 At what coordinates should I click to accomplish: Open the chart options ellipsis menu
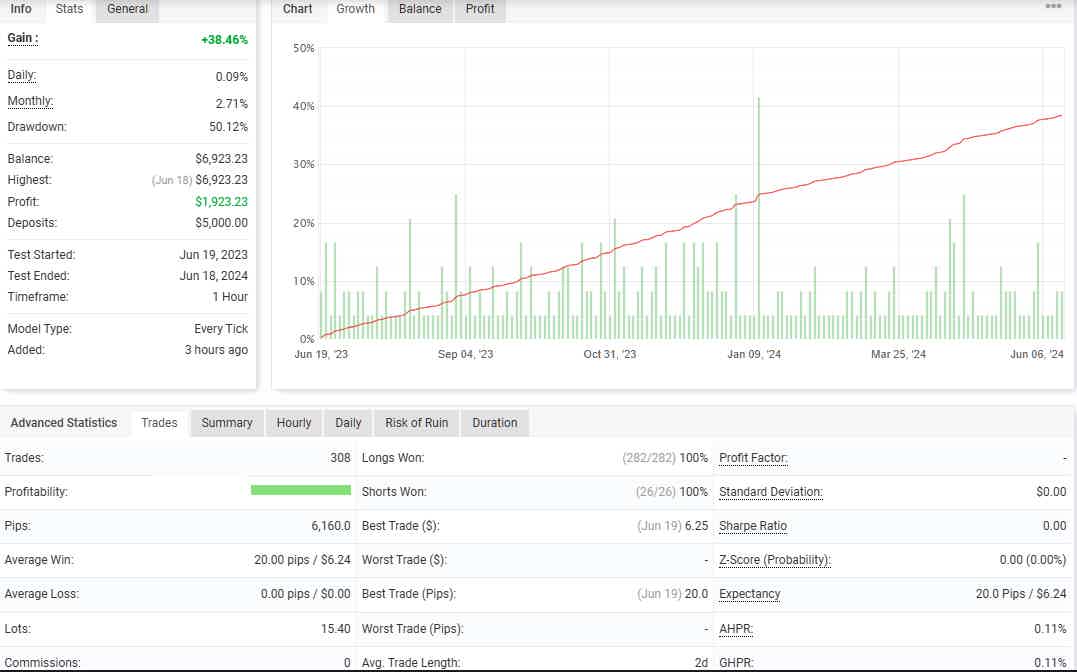pos(1053,6)
